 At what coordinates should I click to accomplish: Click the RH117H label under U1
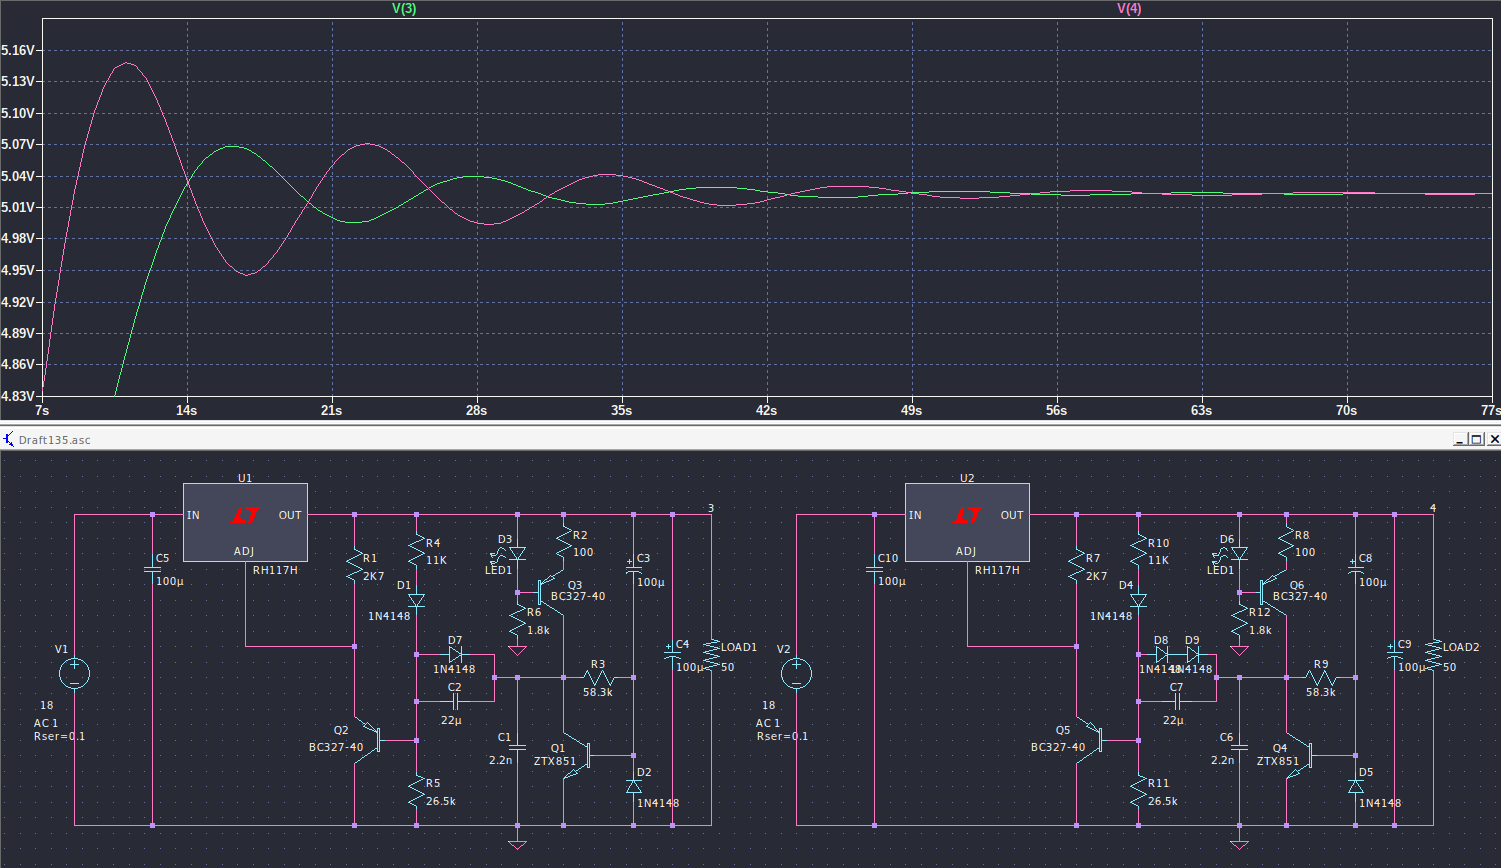[274, 570]
